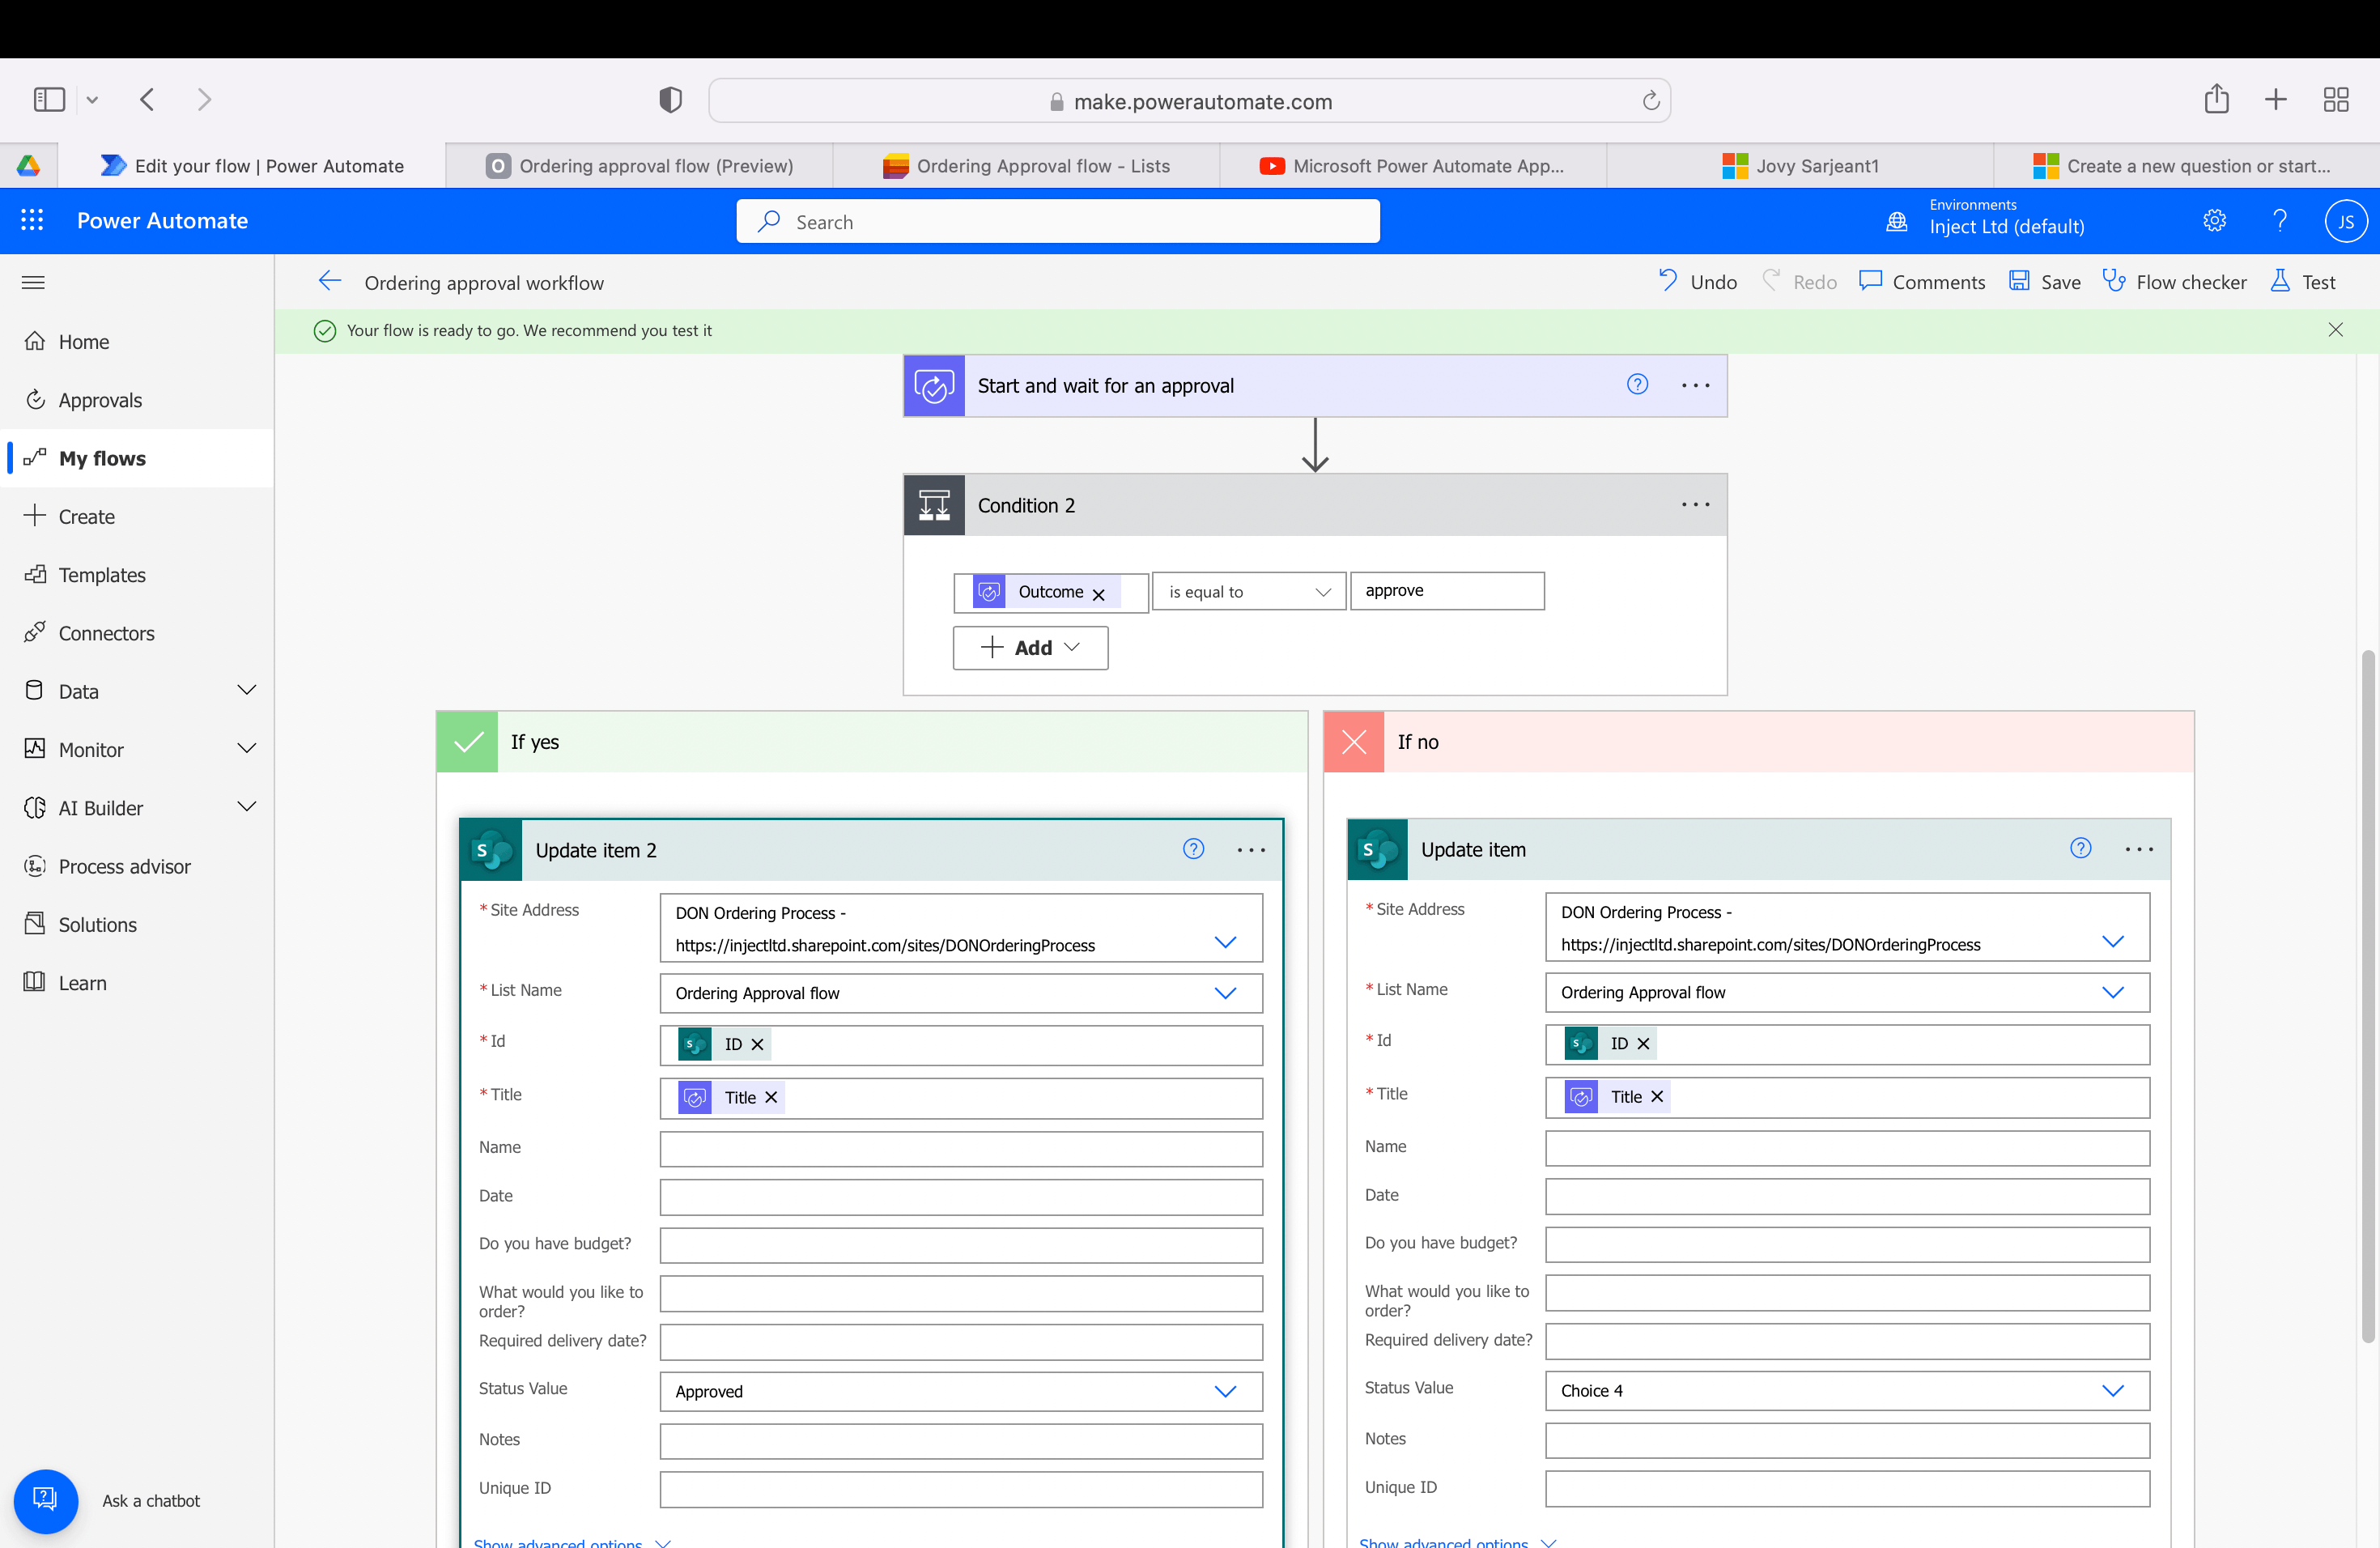
Task: Click the Add condition button
Action: [x=1030, y=648]
